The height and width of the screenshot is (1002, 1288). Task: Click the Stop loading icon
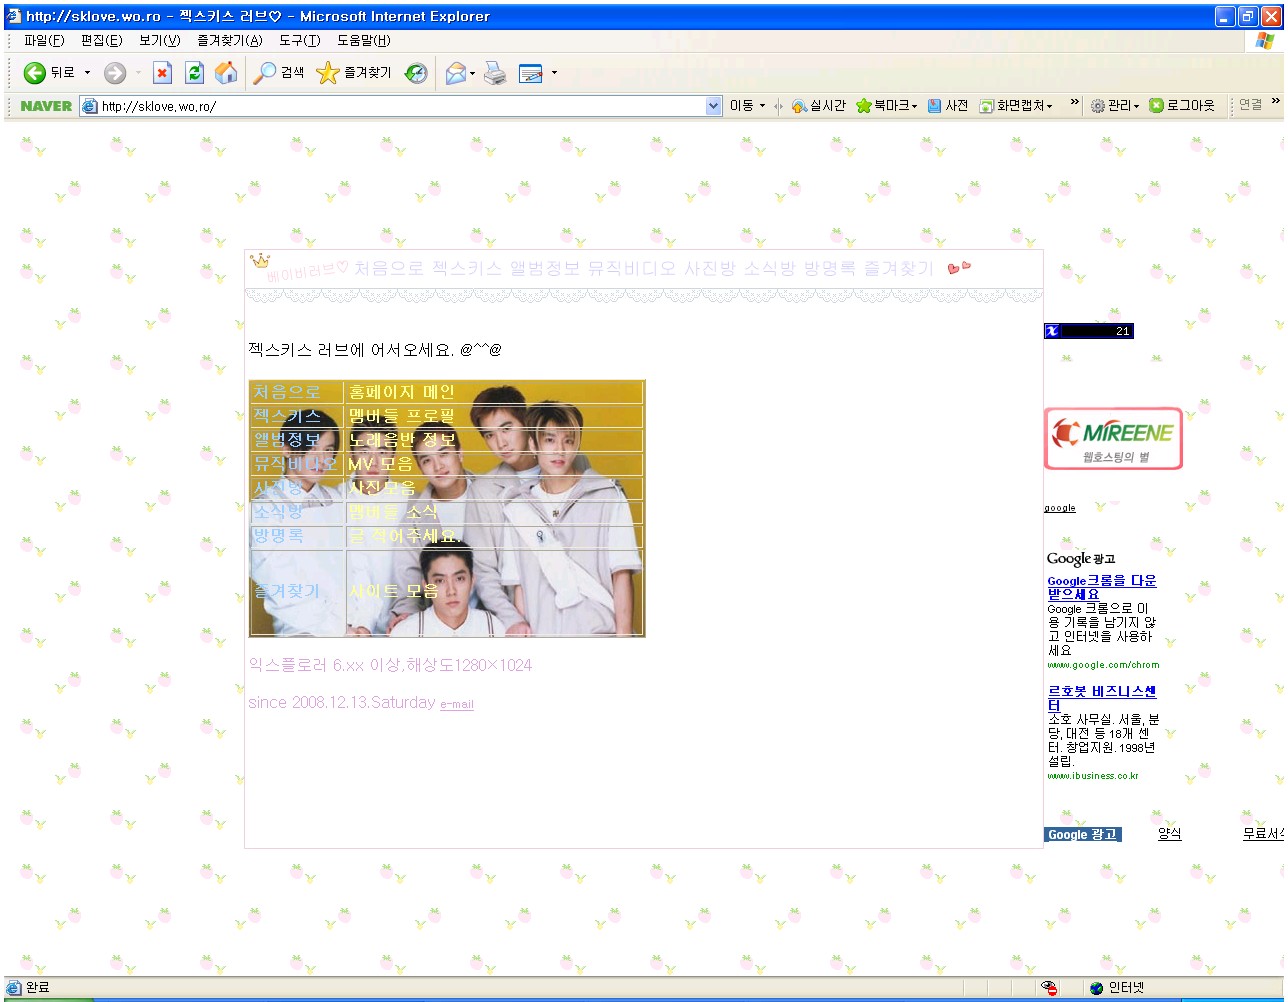pyautogui.click(x=162, y=73)
